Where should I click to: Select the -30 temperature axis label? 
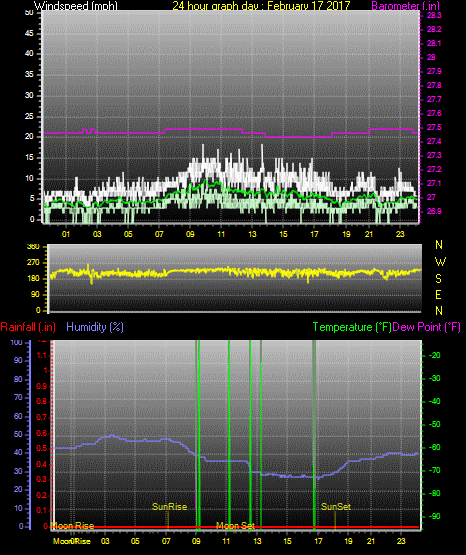point(435,378)
